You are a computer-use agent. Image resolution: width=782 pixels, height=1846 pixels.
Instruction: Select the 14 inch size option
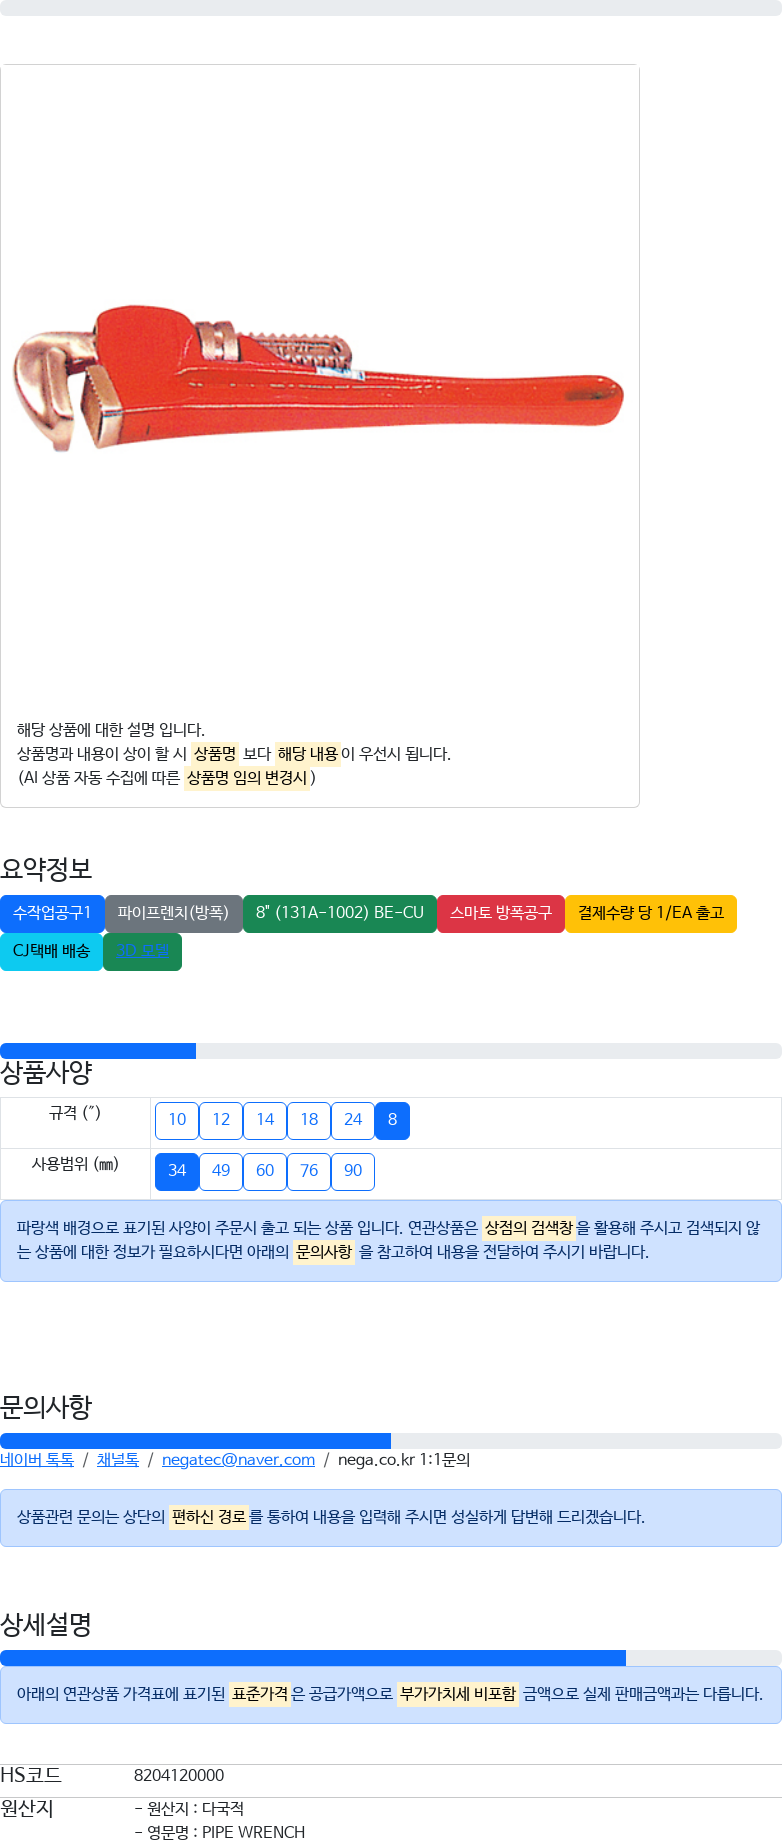(265, 1120)
